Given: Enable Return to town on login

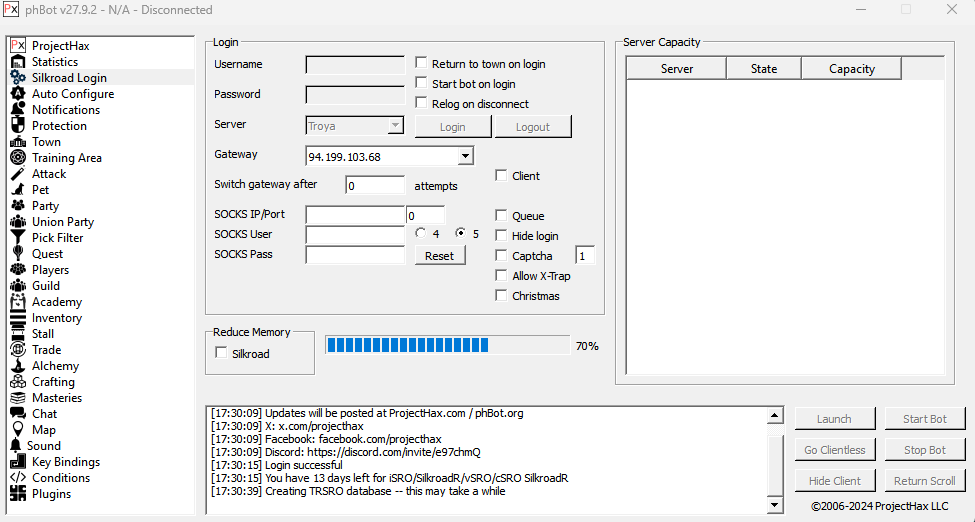Looking at the screenshot, I should (x=422, y=64).
